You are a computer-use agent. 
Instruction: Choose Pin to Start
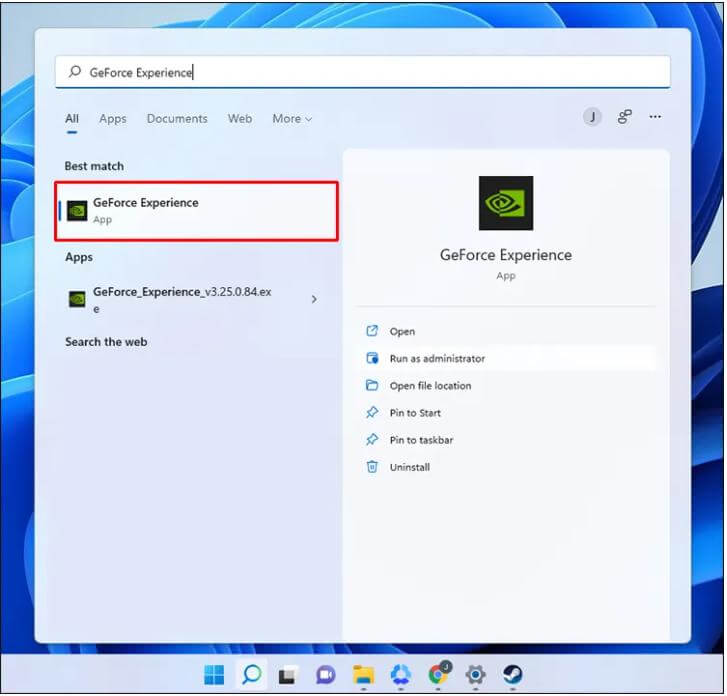point(506,413)
